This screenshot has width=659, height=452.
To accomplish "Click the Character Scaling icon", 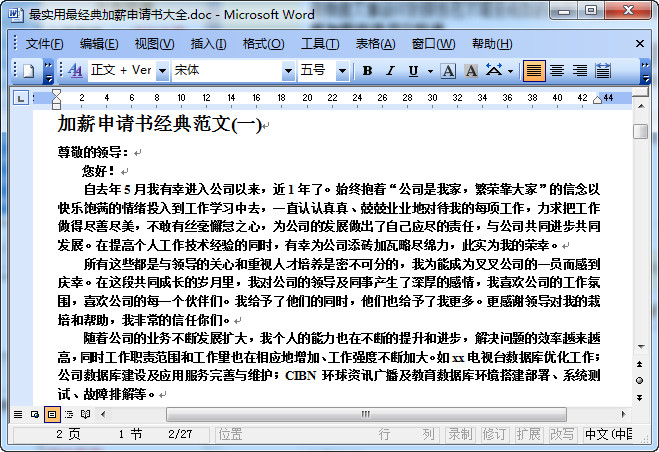I will click(494, 70).
